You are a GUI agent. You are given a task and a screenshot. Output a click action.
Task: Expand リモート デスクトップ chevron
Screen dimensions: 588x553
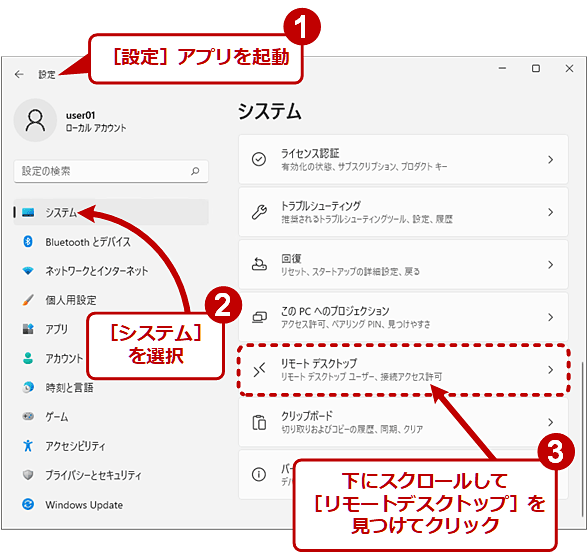click(x=550, y=370)
